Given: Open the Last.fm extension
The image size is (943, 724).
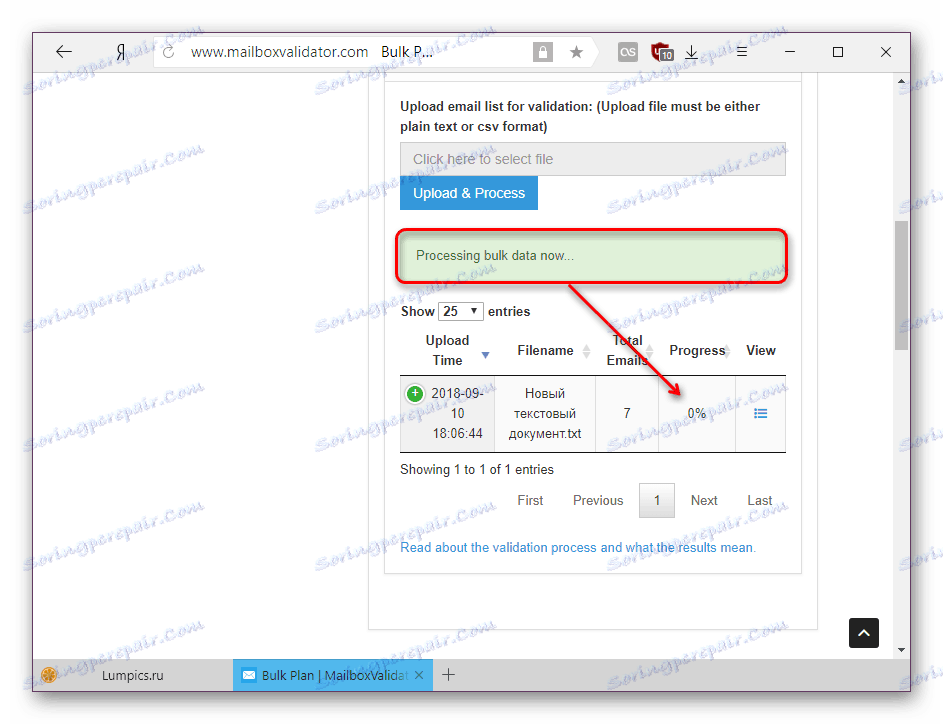Looking at the screenshot, I should pos(627,51).
